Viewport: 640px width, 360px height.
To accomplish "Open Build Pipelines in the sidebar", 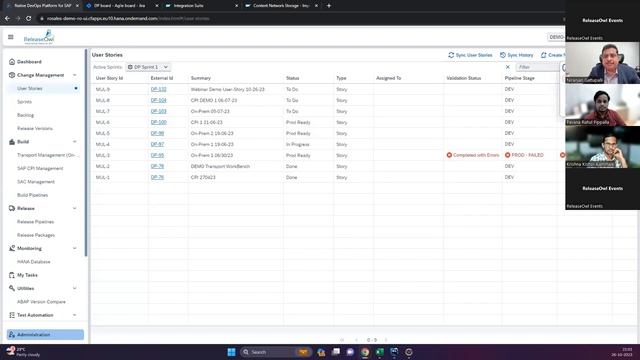I will pos(33,195).
